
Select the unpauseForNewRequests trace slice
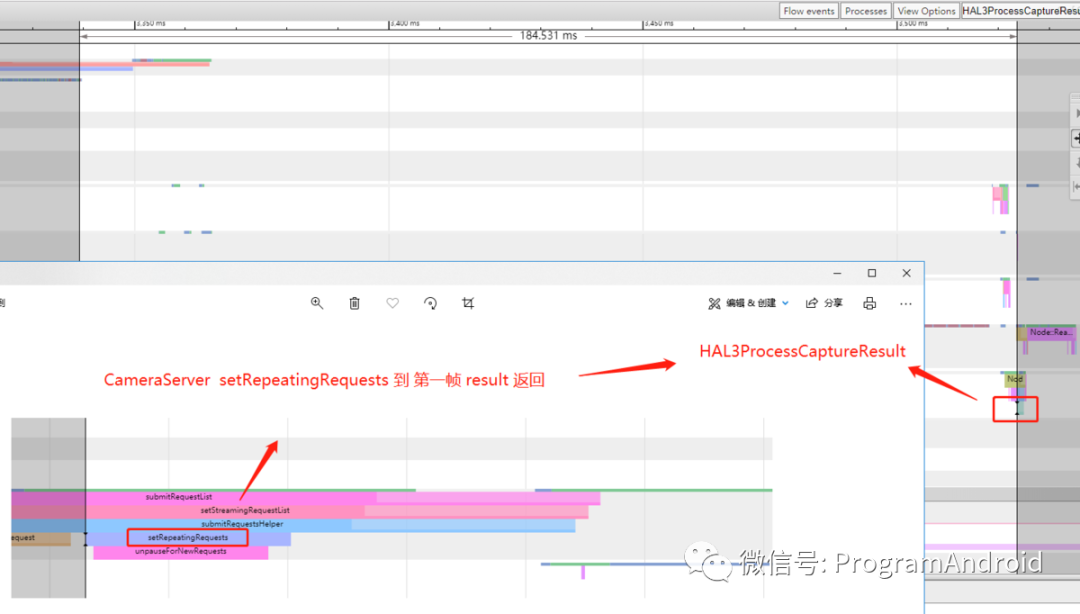(x=180, y=552)
